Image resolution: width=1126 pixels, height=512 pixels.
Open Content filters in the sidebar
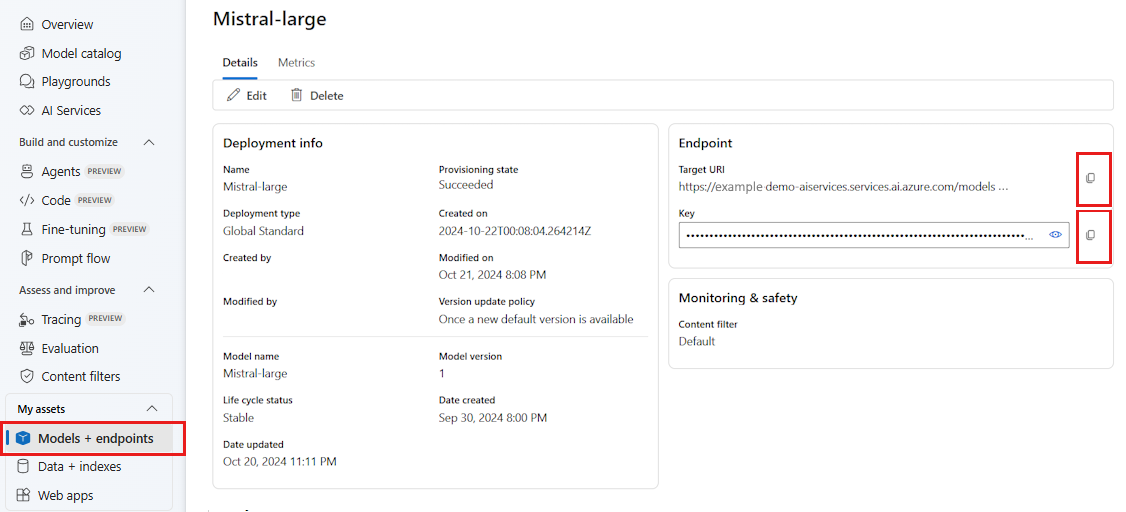coord(81,376)
